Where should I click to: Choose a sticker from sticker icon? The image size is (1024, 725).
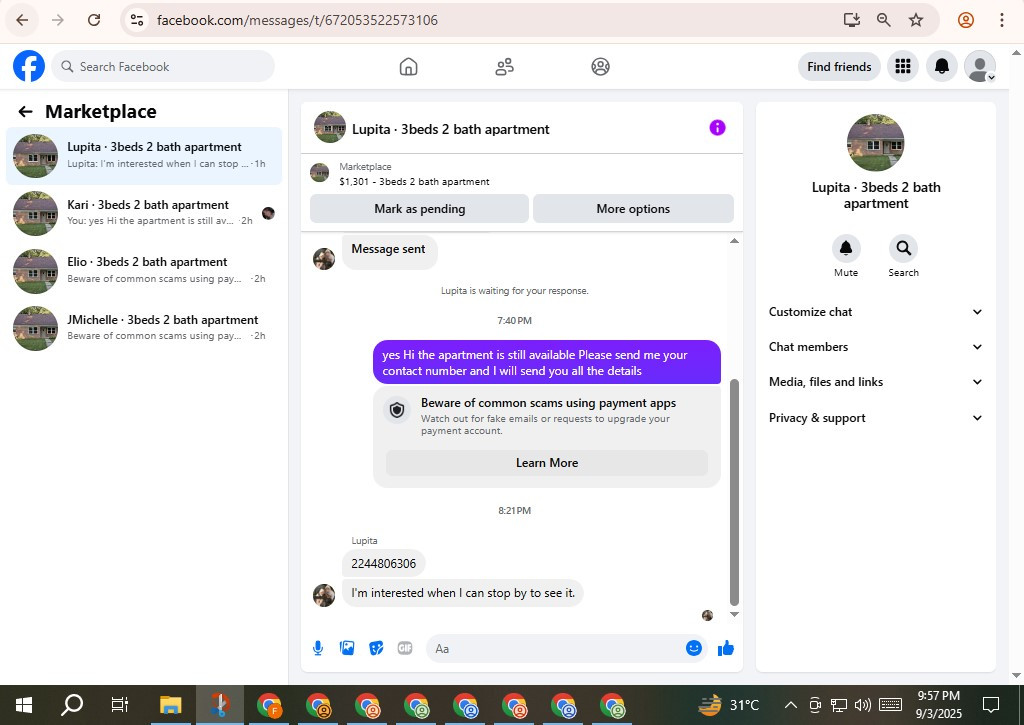[376, 648]
